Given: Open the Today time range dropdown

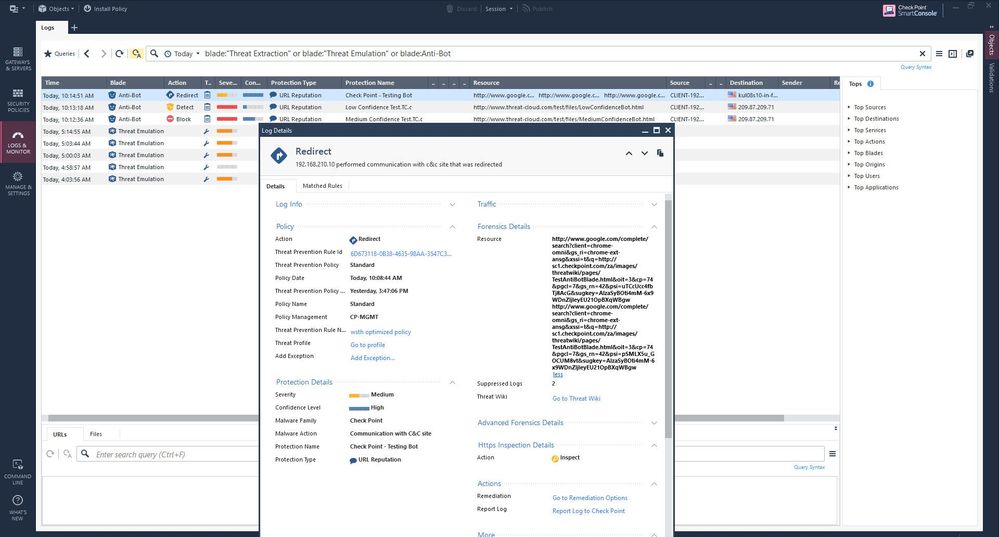Looking at the screenshot, I should pos(182,53).
